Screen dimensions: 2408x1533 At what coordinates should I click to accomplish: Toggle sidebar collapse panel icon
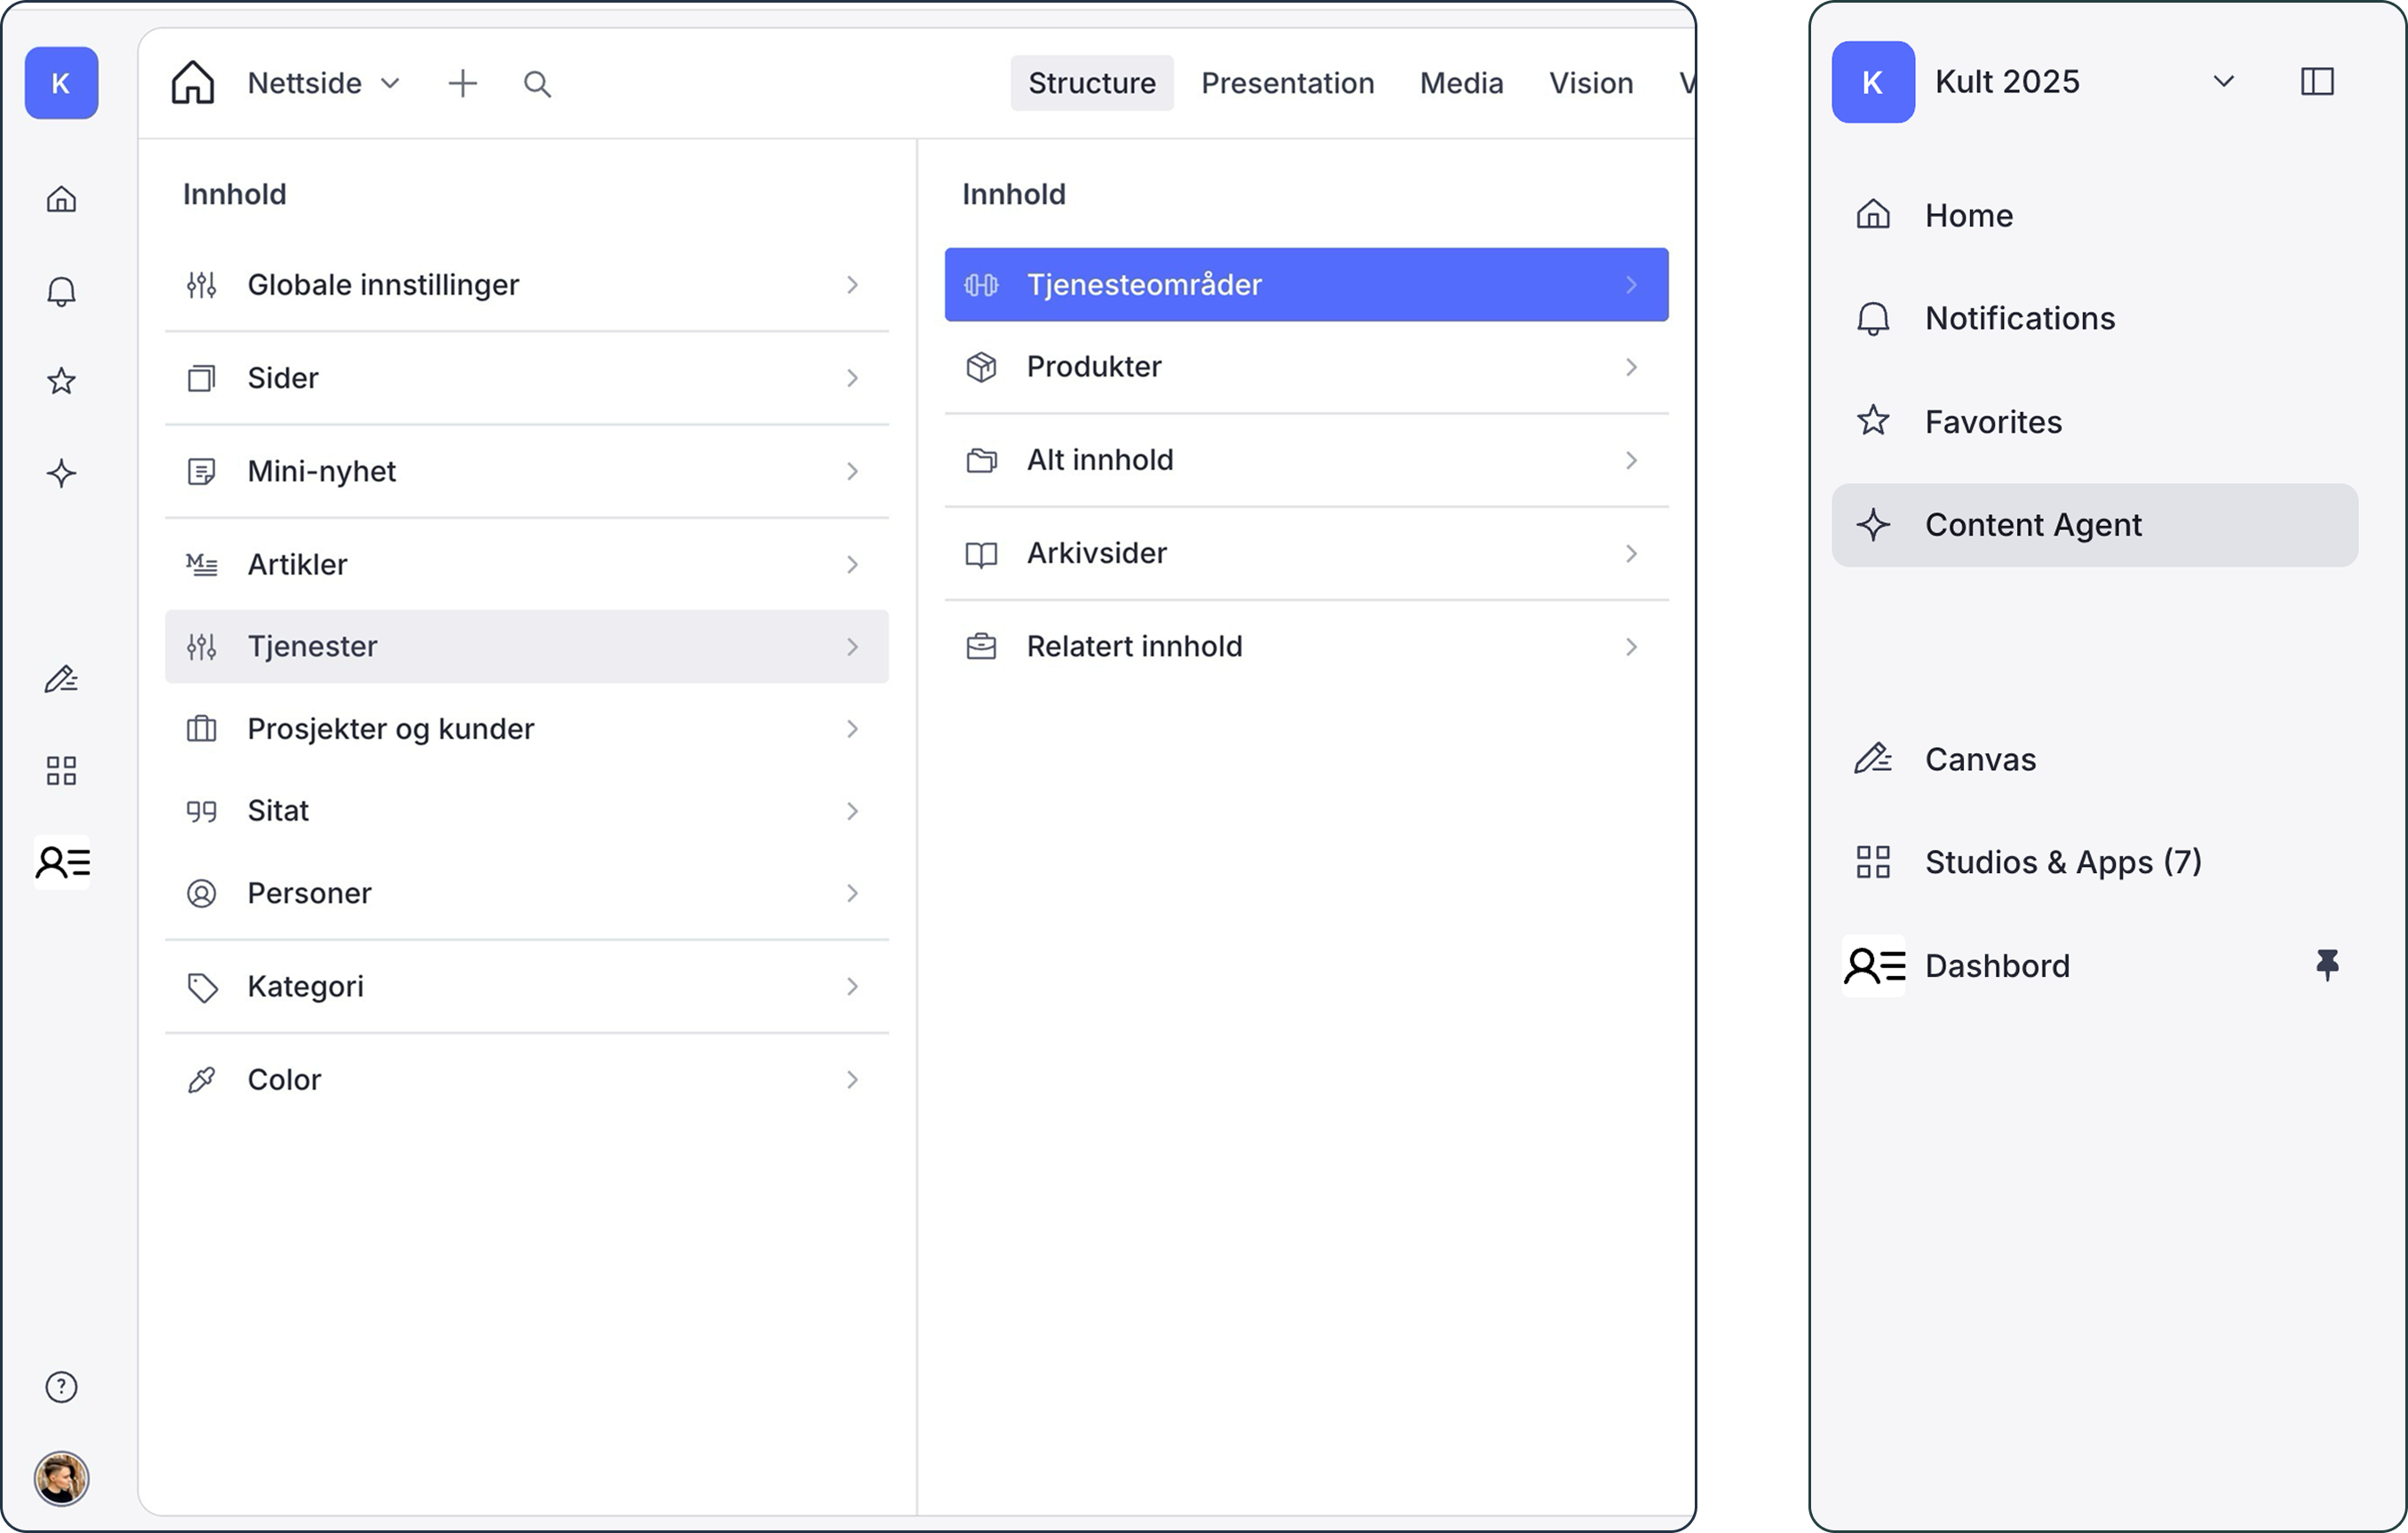click(2317, 81)
